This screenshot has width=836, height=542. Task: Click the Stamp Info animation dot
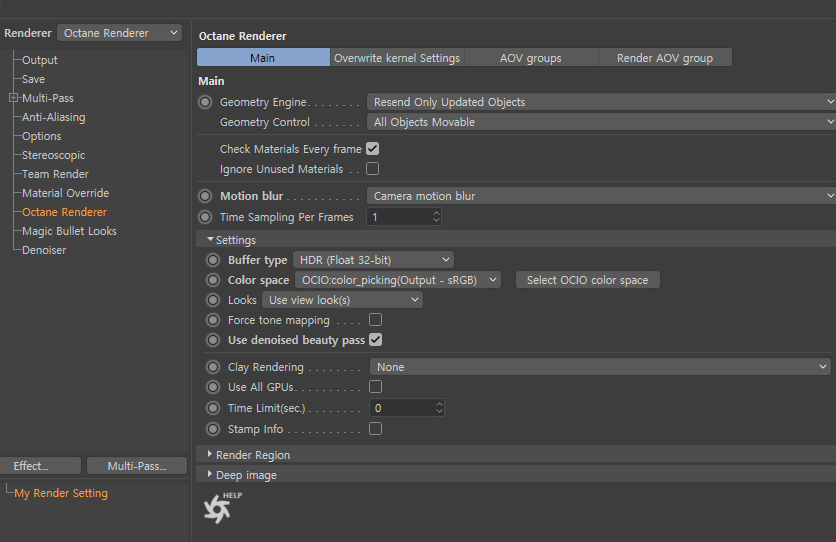[213, 429]
